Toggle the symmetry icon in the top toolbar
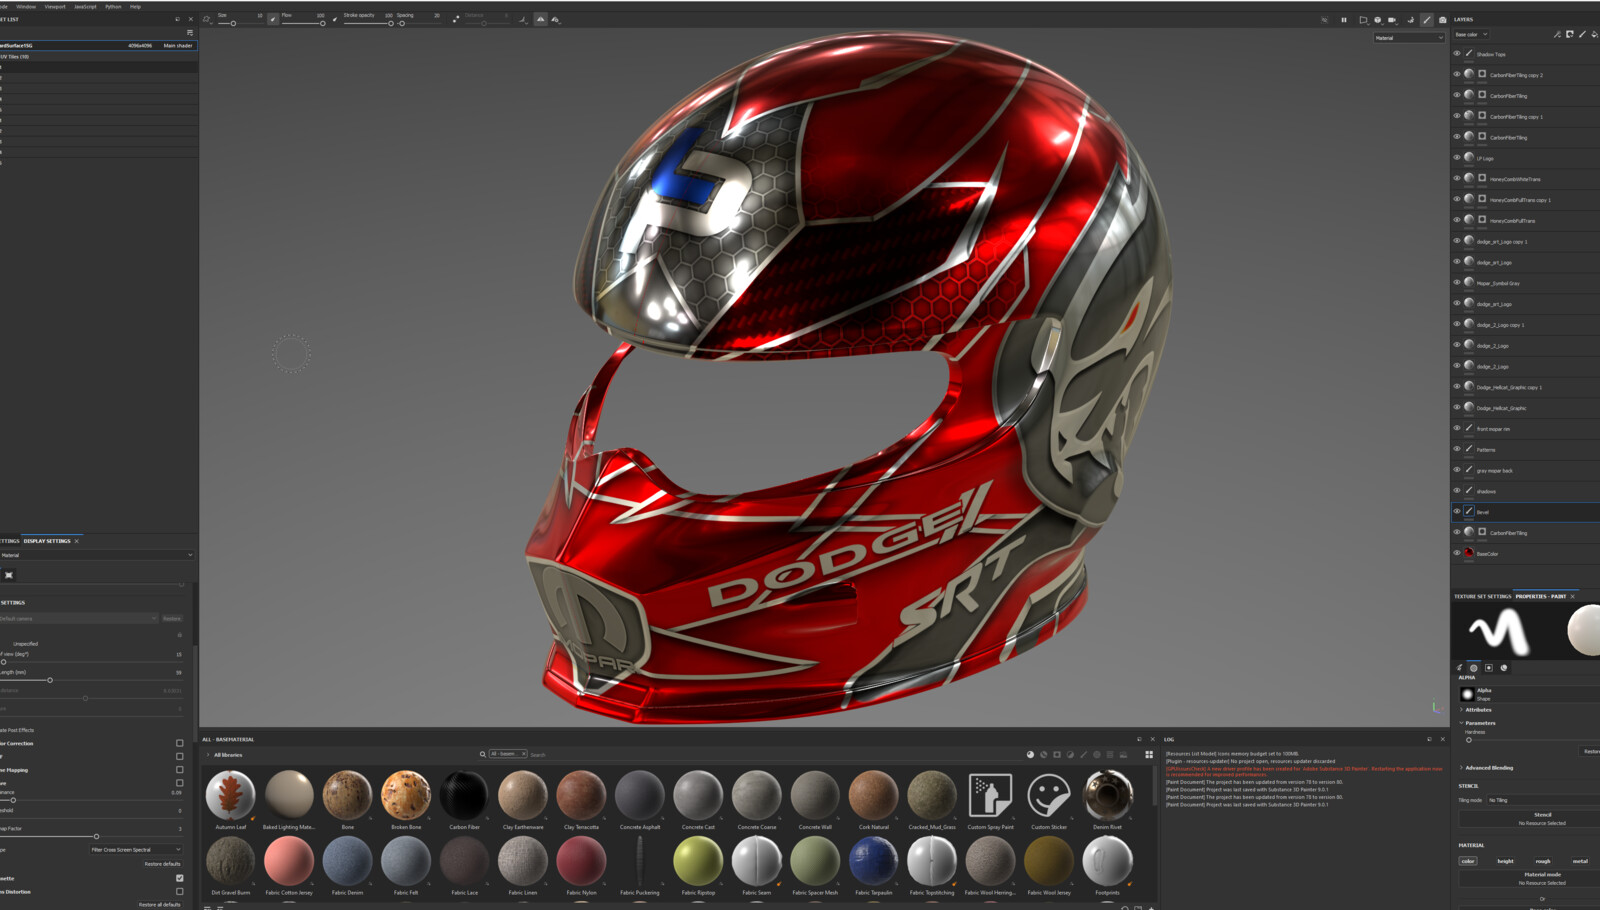 tap(541, 19)
